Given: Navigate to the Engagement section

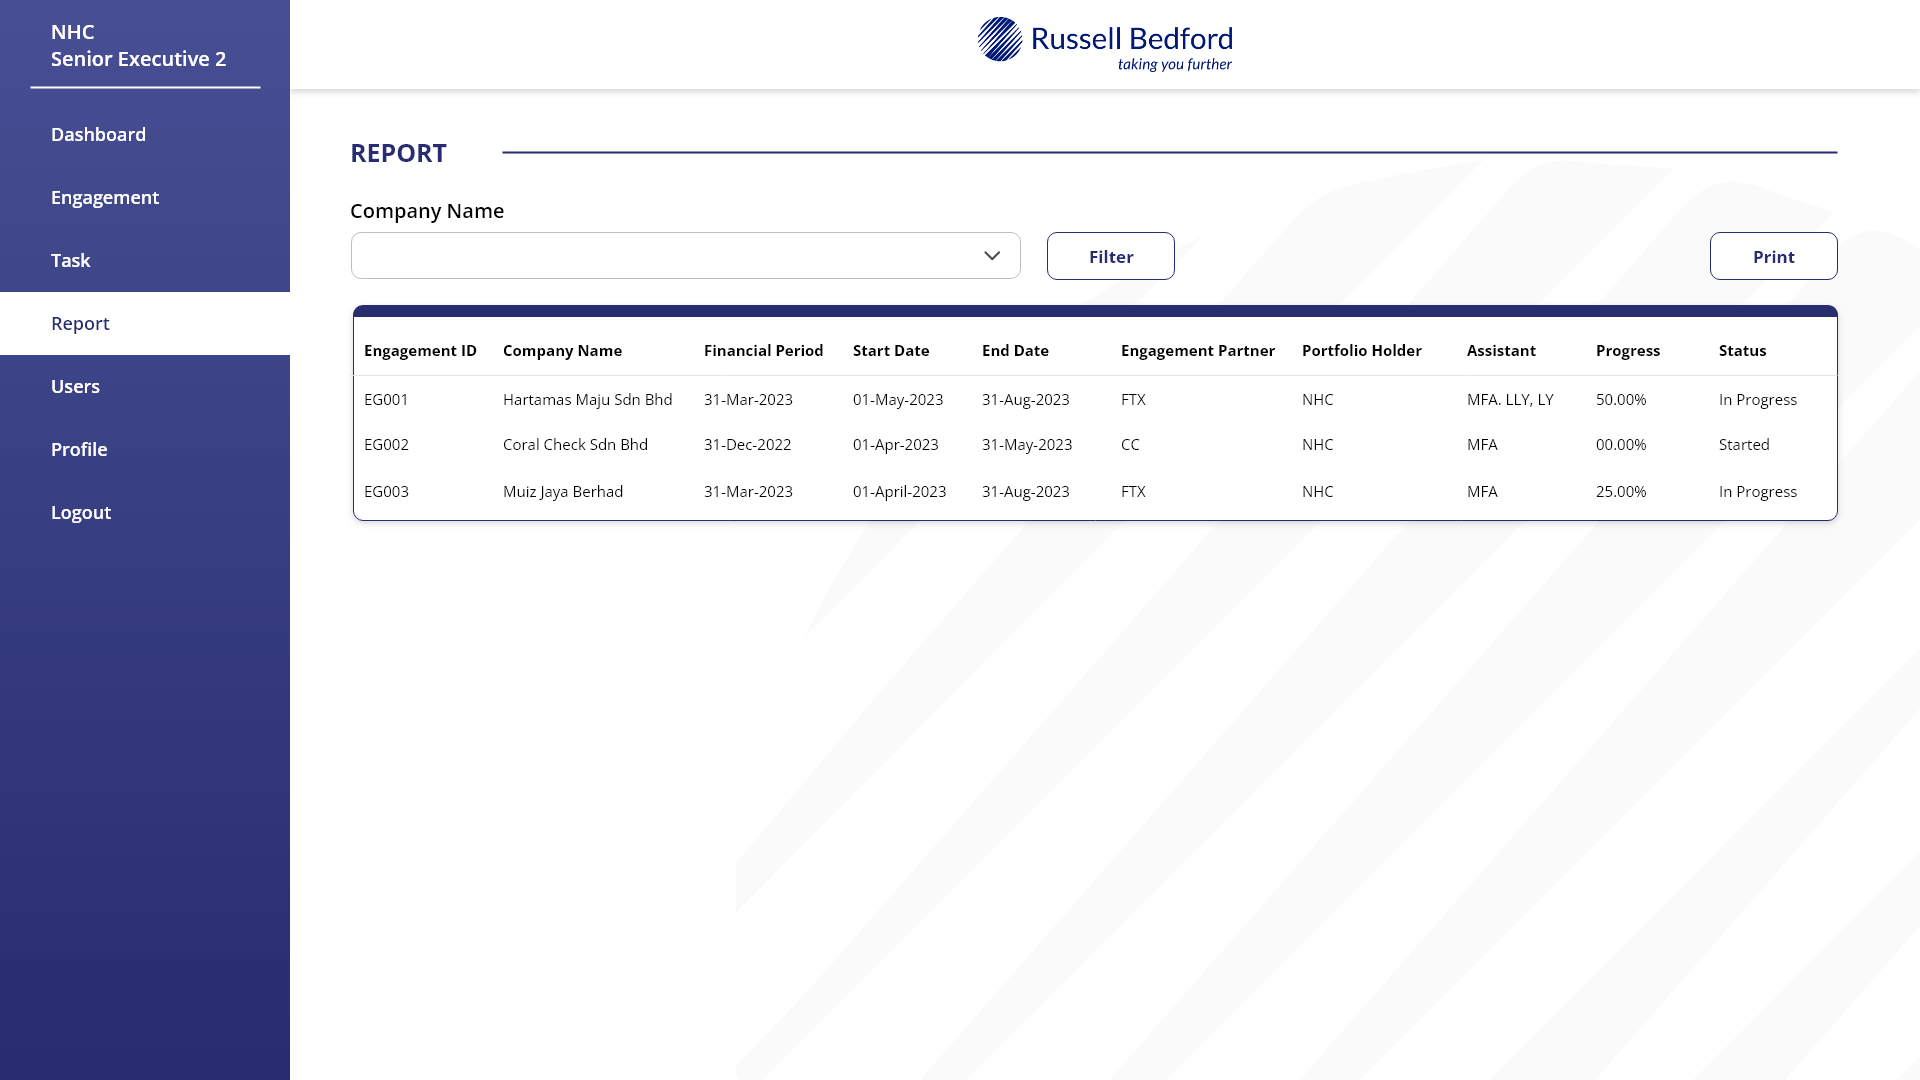Looking at the screenshot, I should click(x=105, y=197).
